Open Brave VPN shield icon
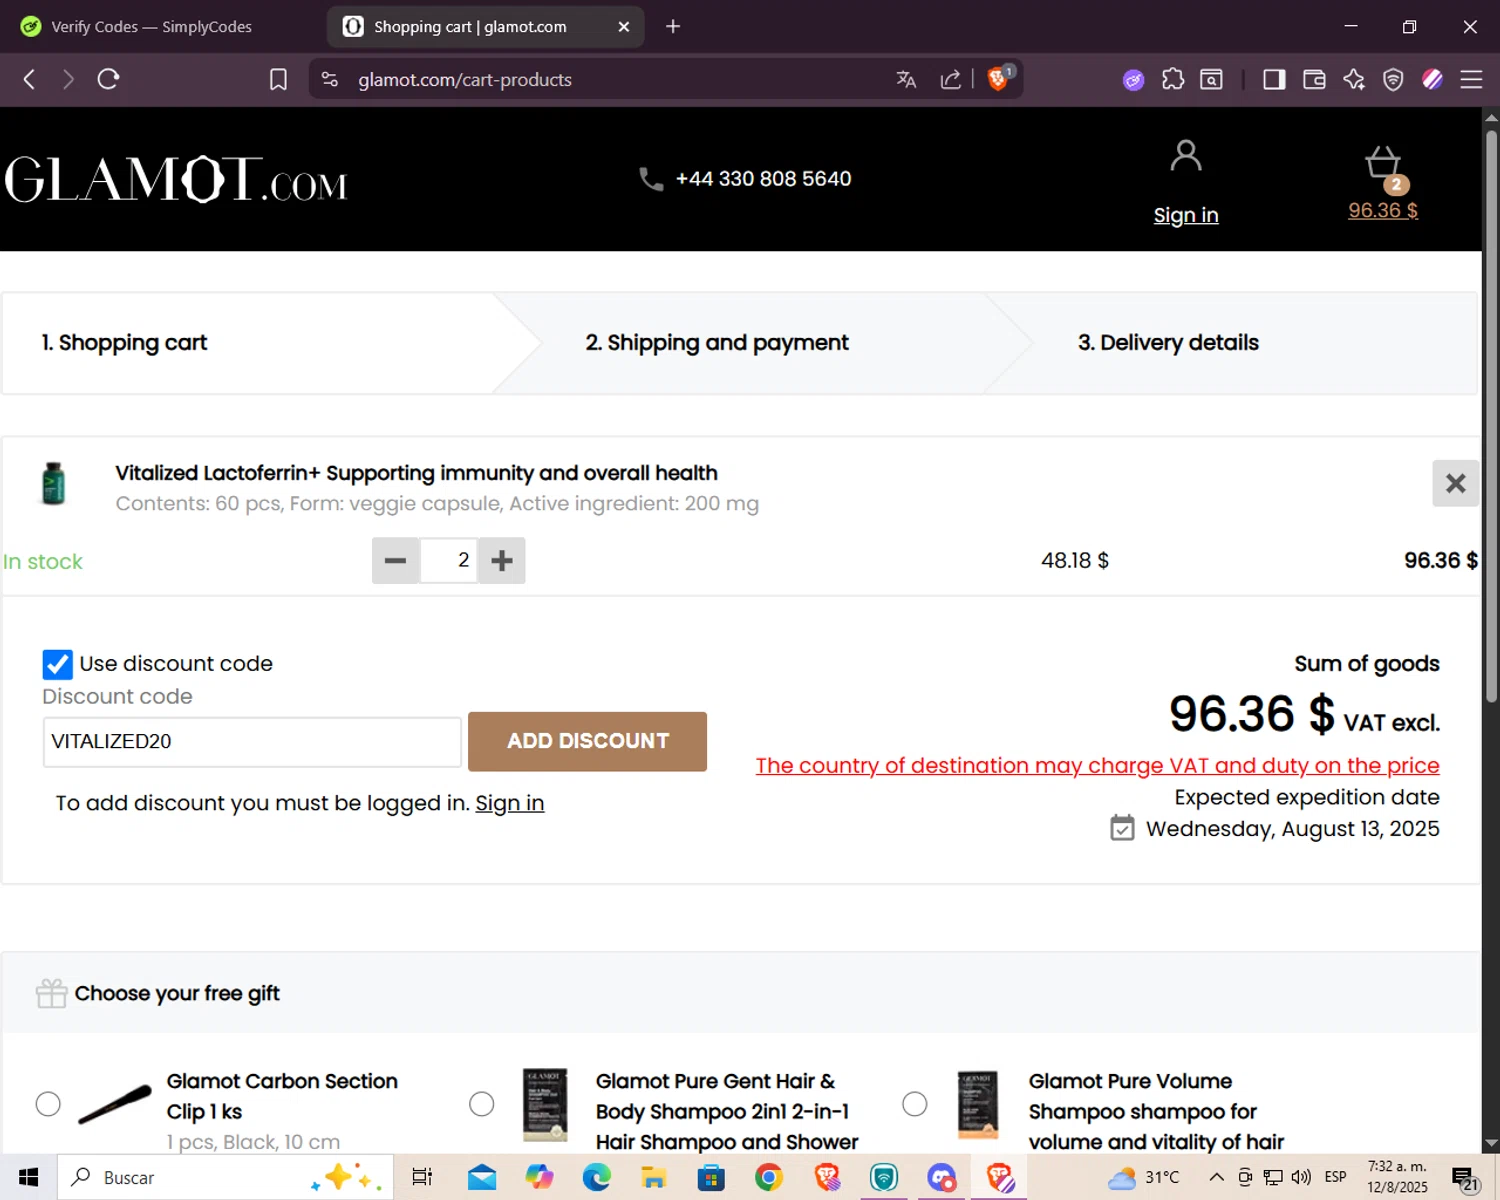Image resolution: width=1500 pixels, height=1200 pixels. pyautogui.click(x=1393, y=80)
